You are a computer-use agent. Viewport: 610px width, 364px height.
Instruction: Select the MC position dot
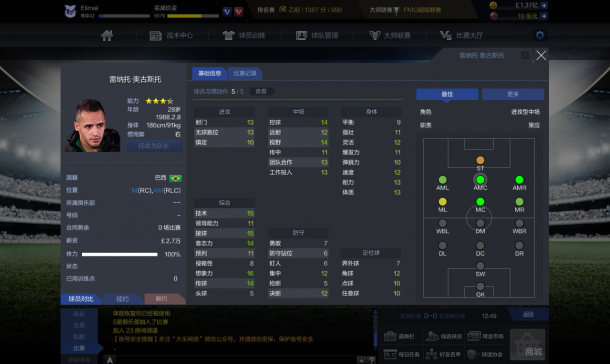pos(480,201)
